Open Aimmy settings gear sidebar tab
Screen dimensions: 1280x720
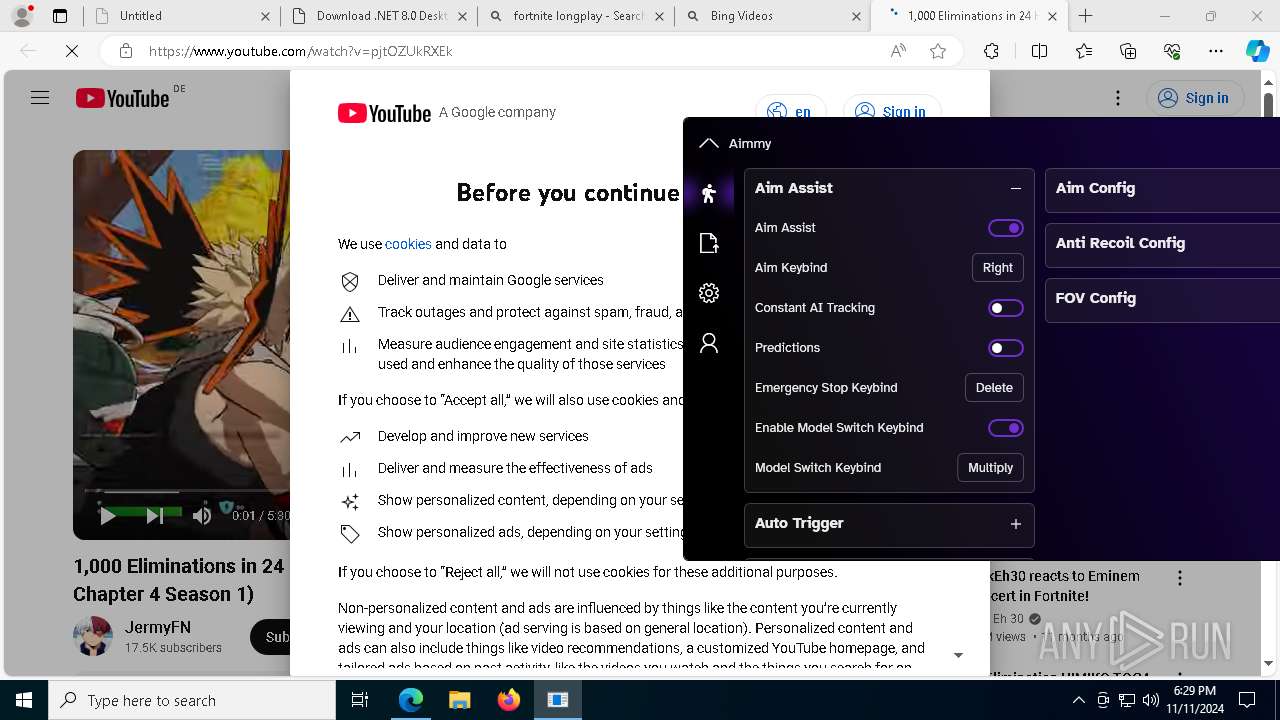click(709, 293)
